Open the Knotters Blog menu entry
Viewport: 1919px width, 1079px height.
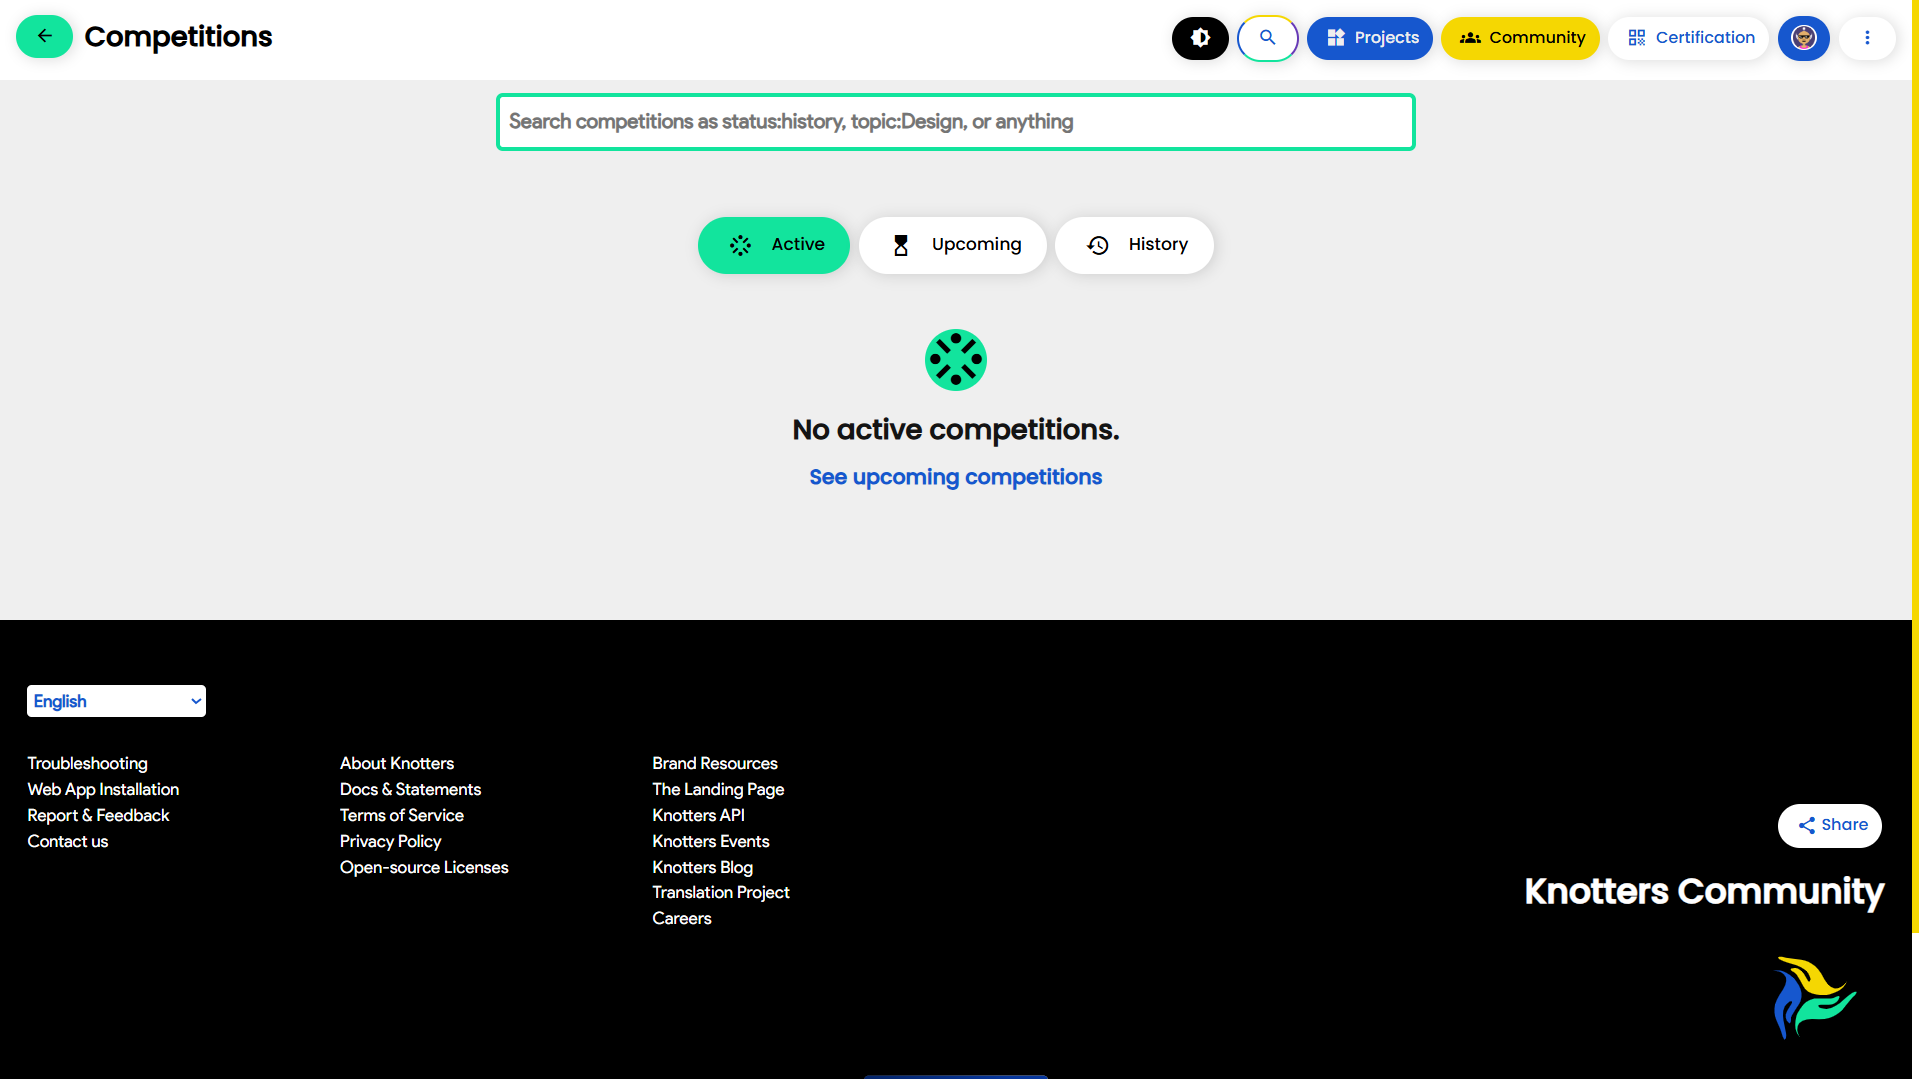(702, 867)
